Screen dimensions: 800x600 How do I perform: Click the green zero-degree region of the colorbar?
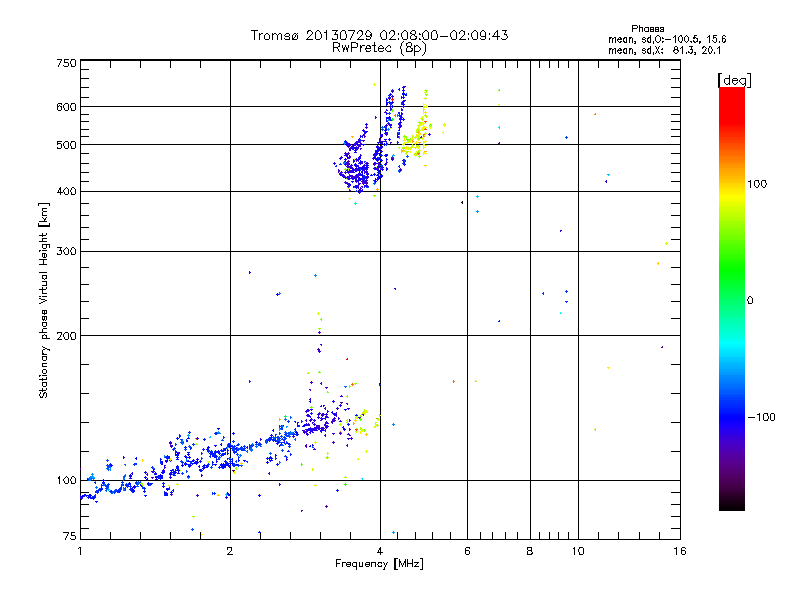(731, 300)
